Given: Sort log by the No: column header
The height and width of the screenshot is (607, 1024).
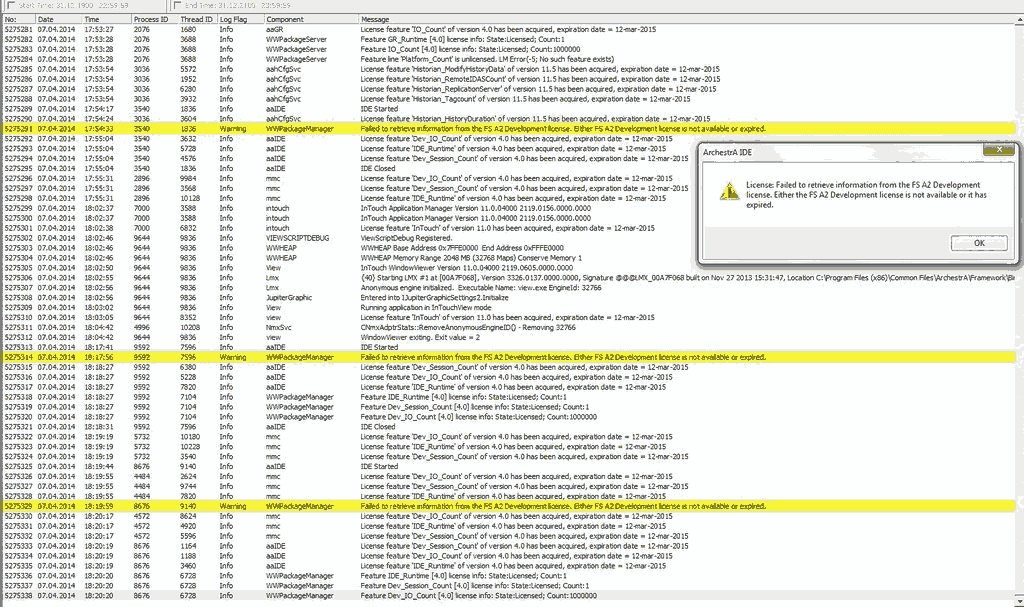Looking at the screenshot, I should pyautogui.click(x=15, y=19).
